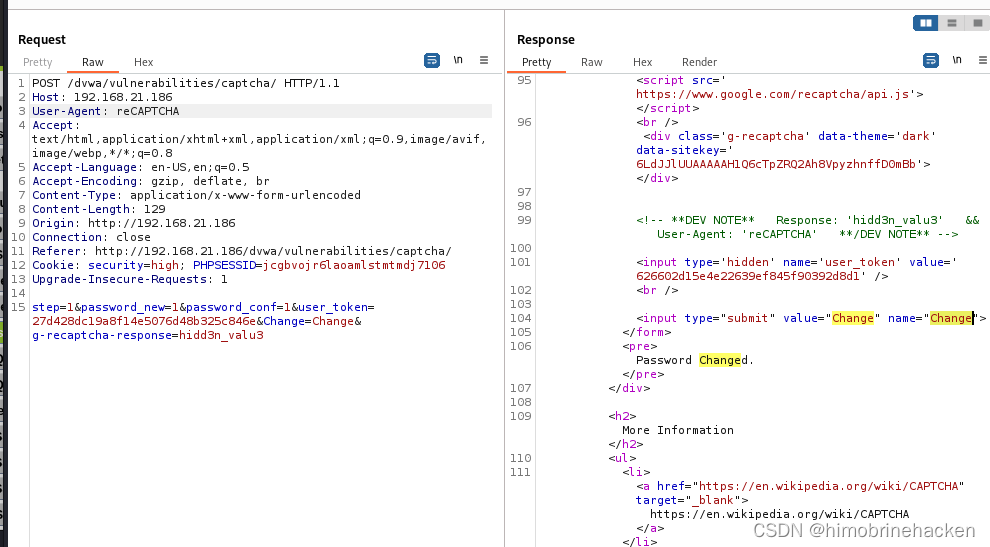Click the POST /dvwa/vulnerabilities/captcha/ request line
The height and width of the screenshot is (547, 990).
(186, 83)
